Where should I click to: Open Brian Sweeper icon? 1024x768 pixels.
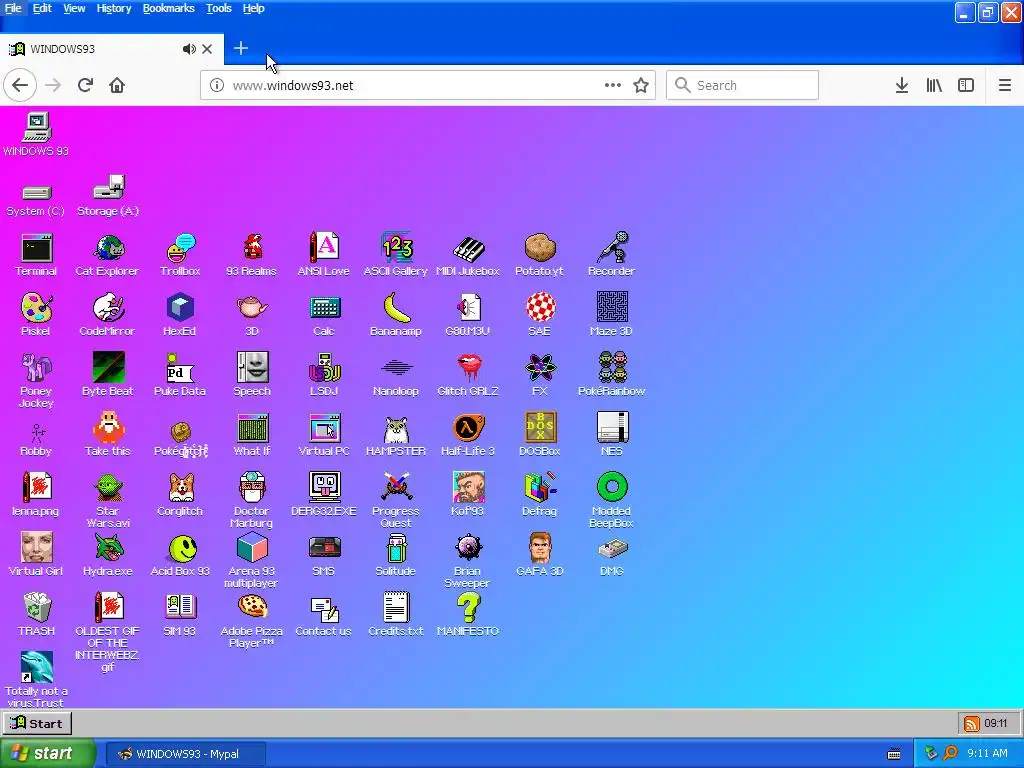point(468,561)
